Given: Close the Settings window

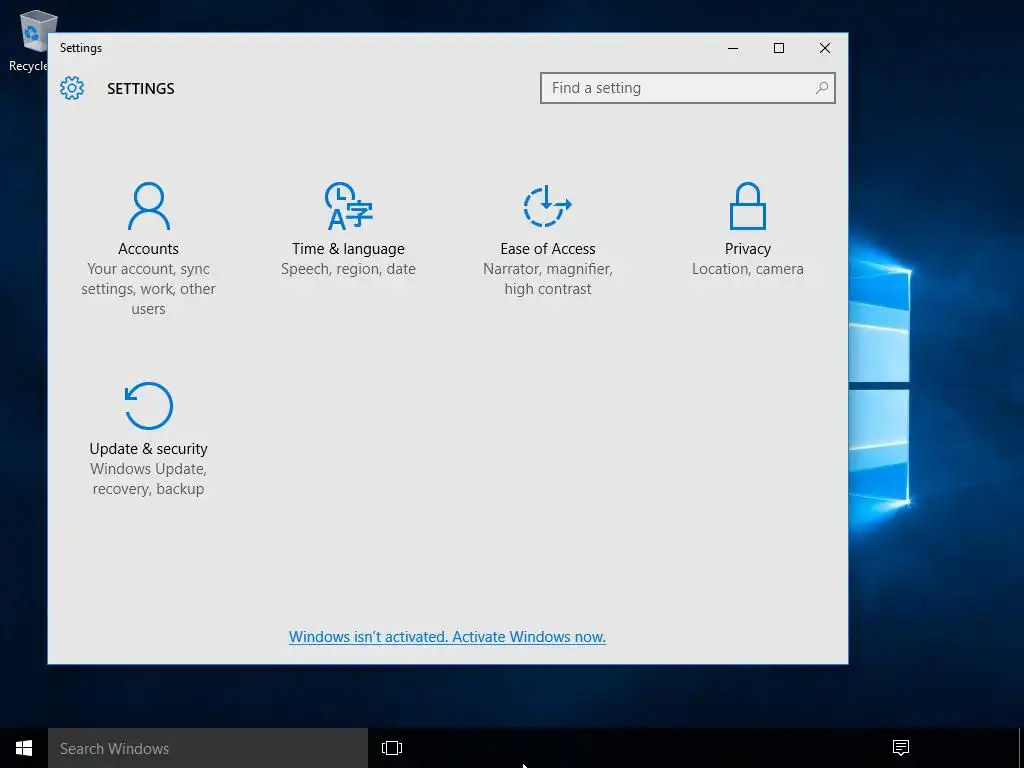Looking at the screenshot, I should click(x=825, y=48).
